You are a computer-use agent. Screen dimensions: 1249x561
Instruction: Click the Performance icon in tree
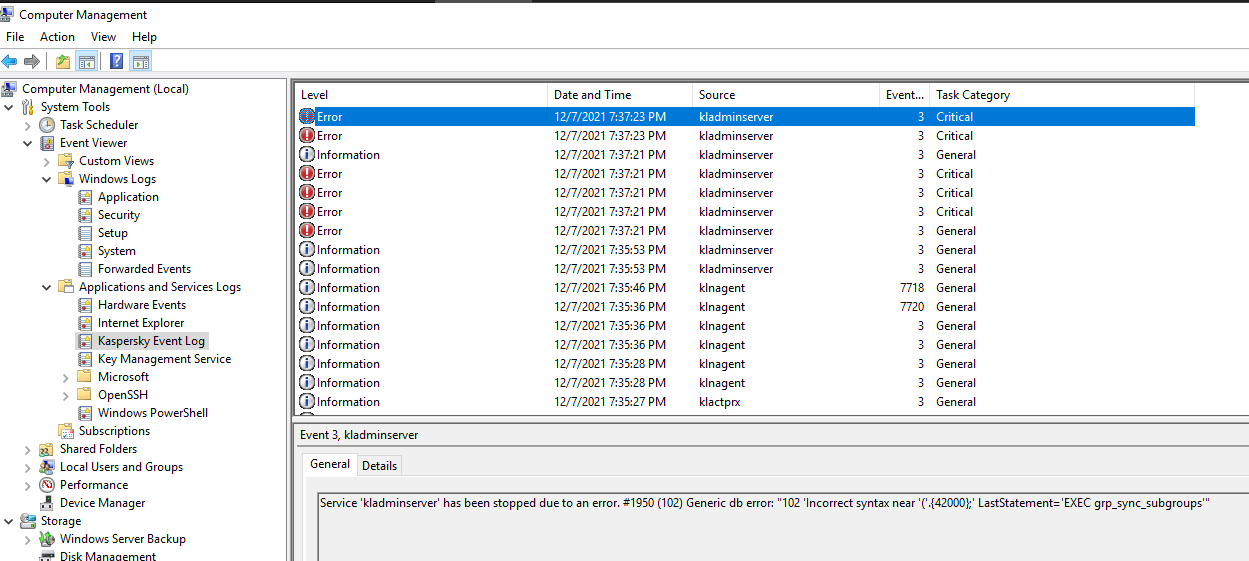(47, 485)
